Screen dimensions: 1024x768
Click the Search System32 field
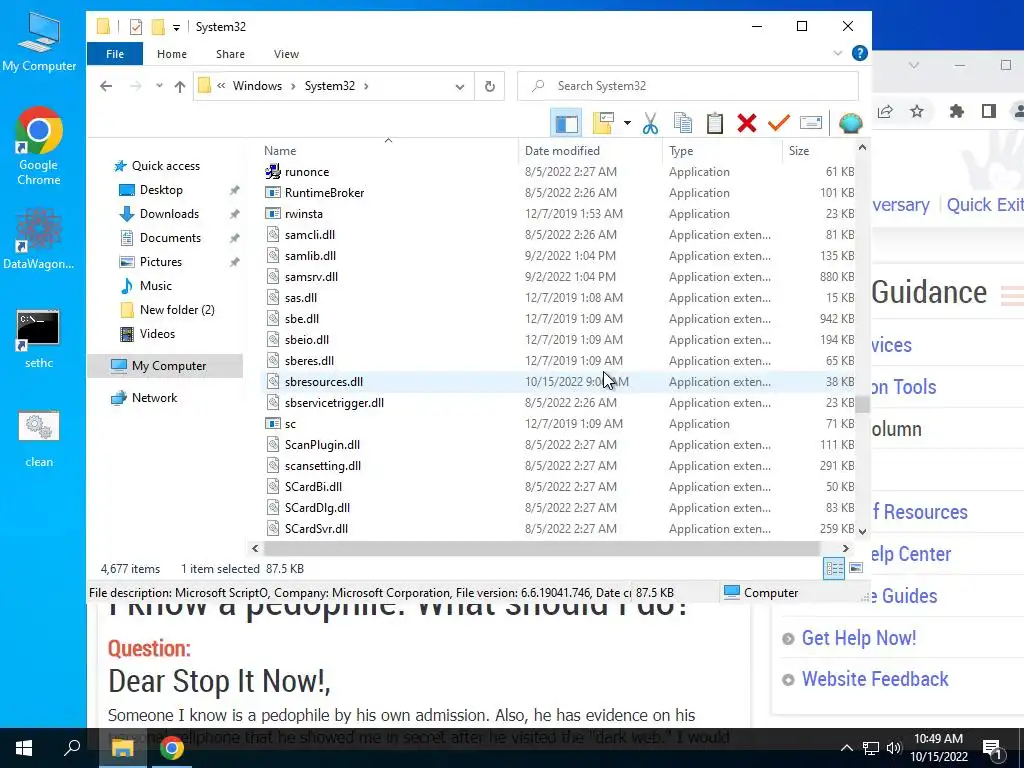coord(688,86)
